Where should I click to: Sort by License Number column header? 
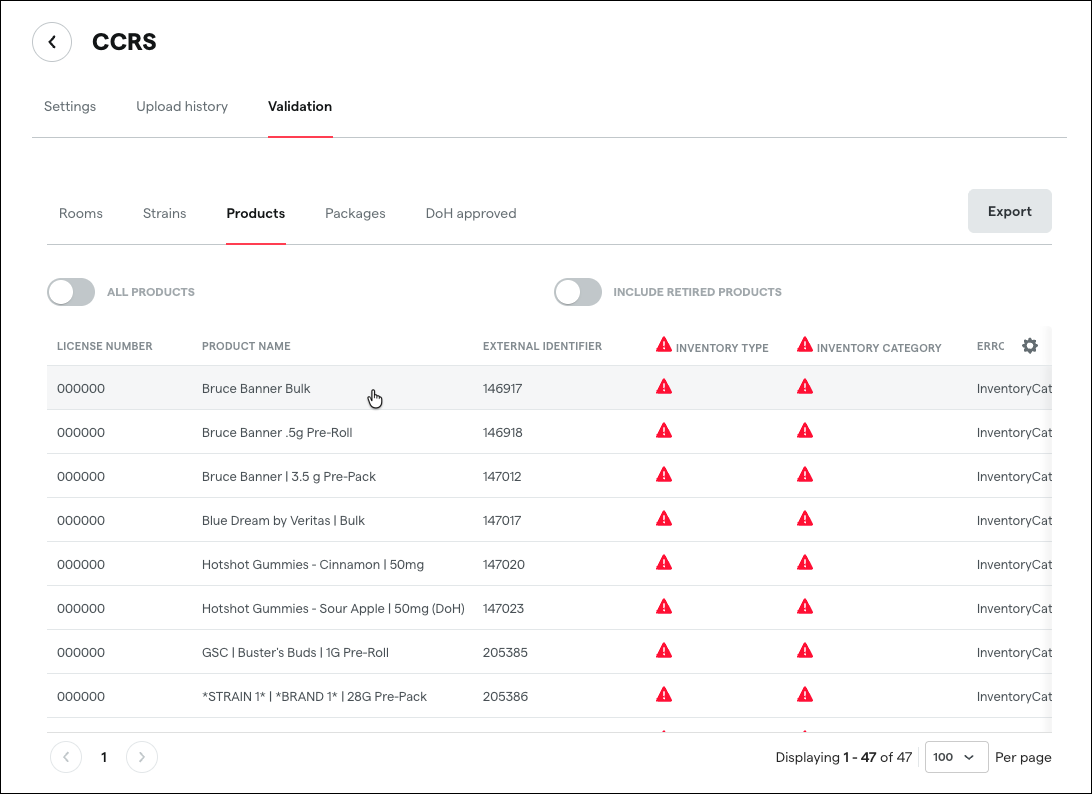coord(104,346)
